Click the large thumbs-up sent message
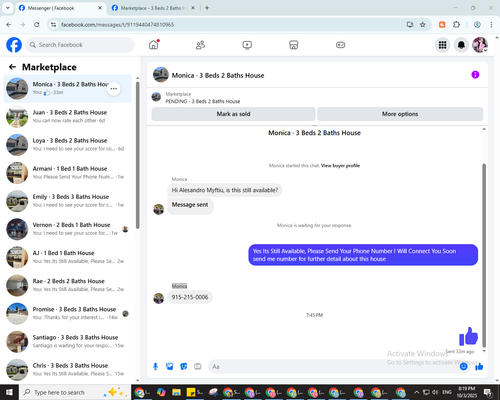Image resolution: width=500 pixels, height=400 pixels. tap(468, 336)
